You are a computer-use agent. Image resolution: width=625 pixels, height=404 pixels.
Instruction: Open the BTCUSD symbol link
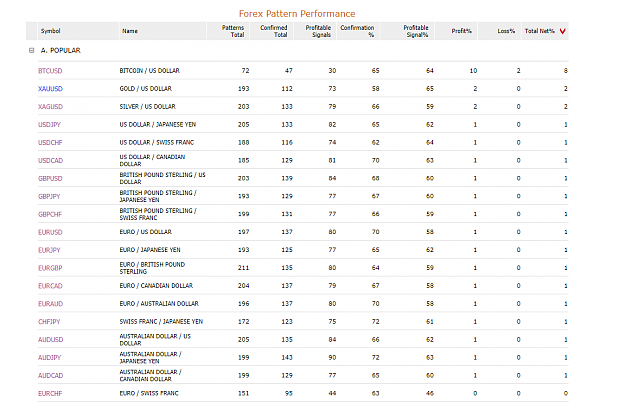[x=50, y=71]
